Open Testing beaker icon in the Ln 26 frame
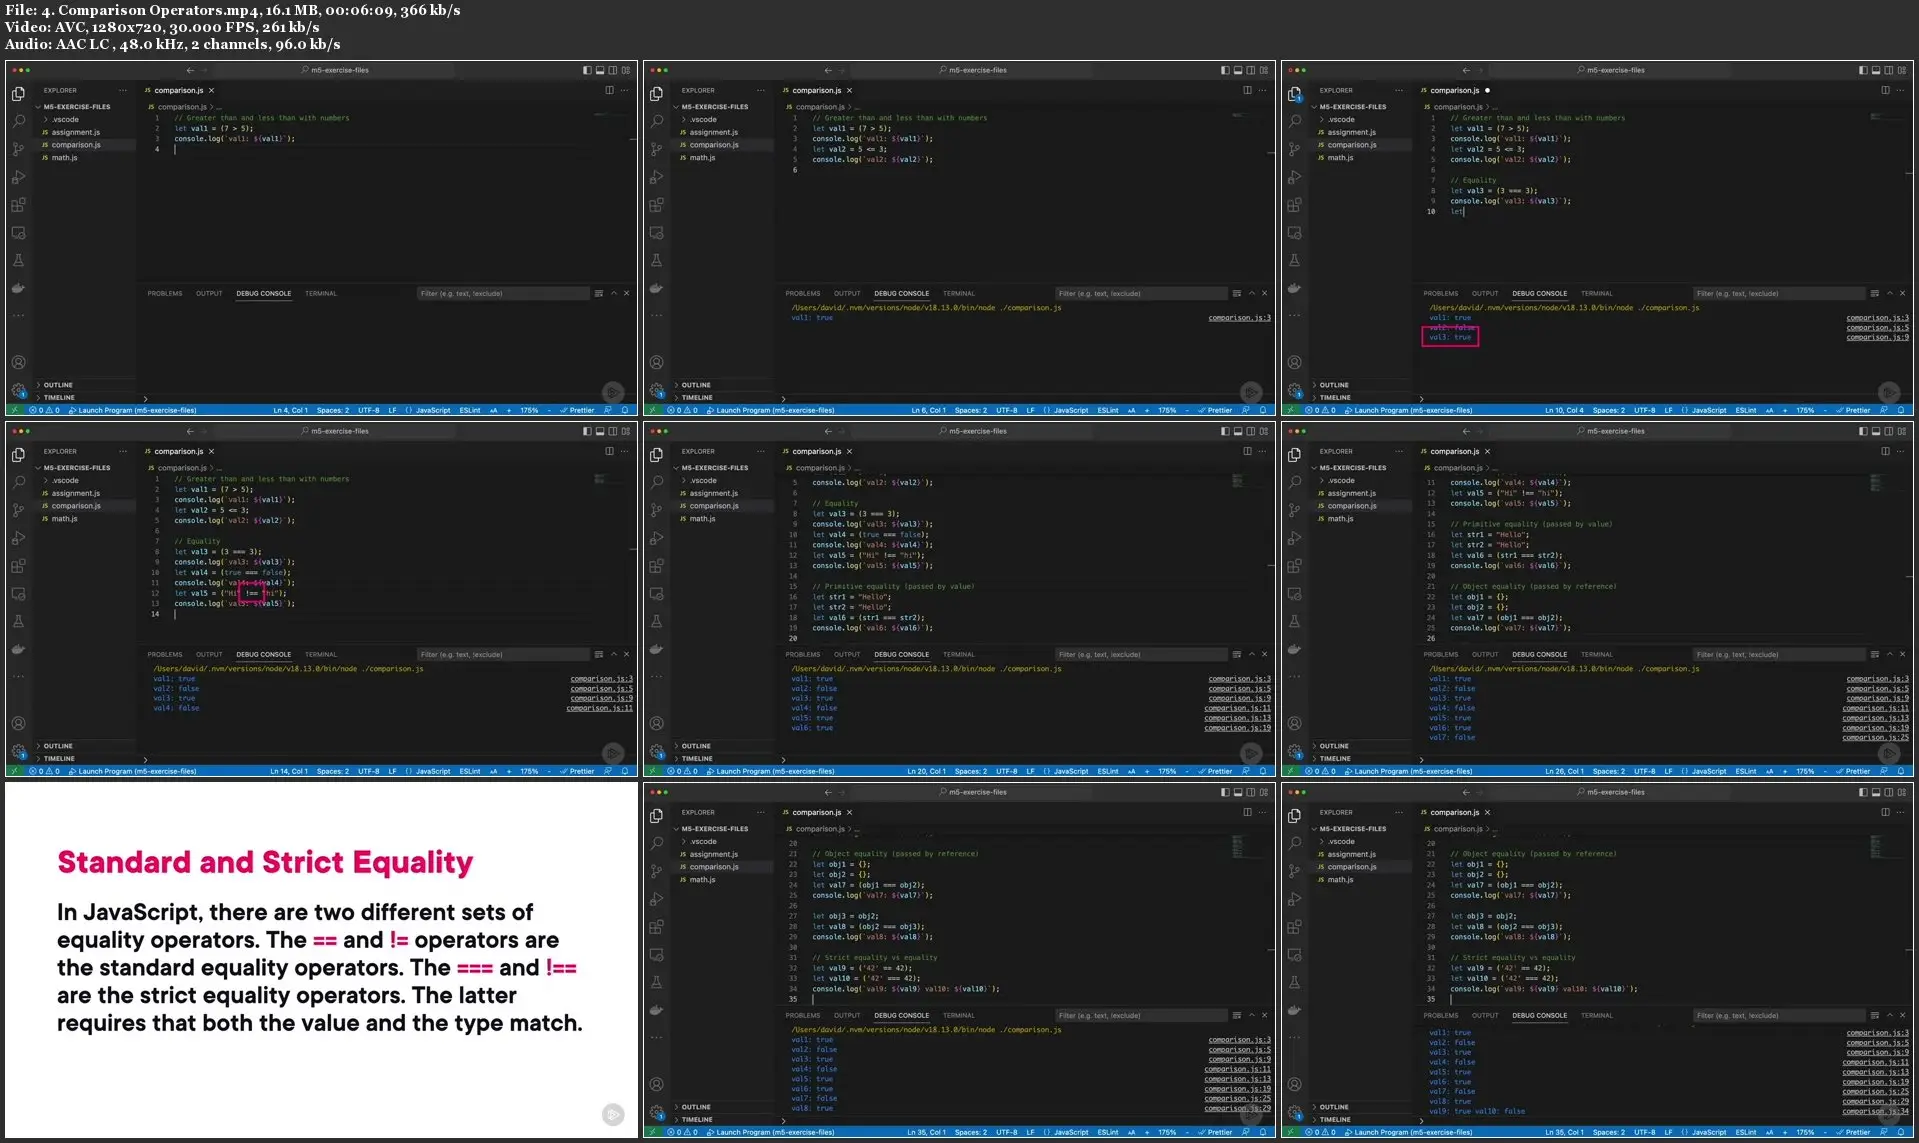 click(x=1294, y=621)
